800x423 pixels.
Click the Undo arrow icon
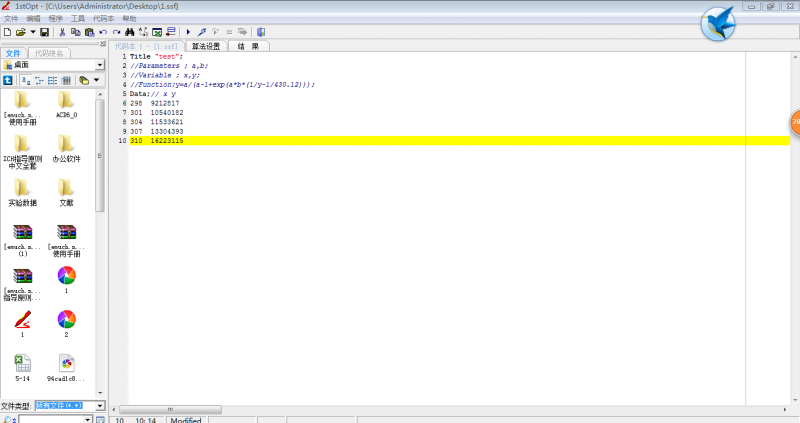103,32
